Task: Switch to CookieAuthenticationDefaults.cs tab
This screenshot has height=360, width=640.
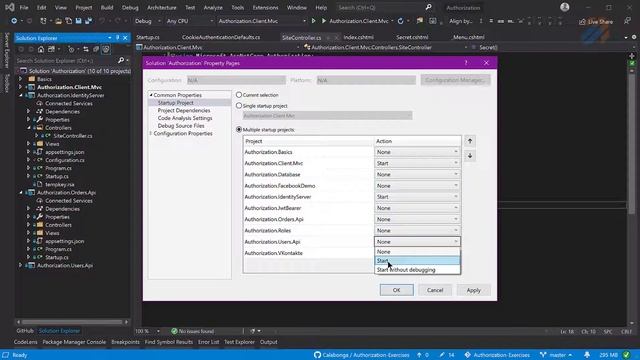Action: coord(221,37)
